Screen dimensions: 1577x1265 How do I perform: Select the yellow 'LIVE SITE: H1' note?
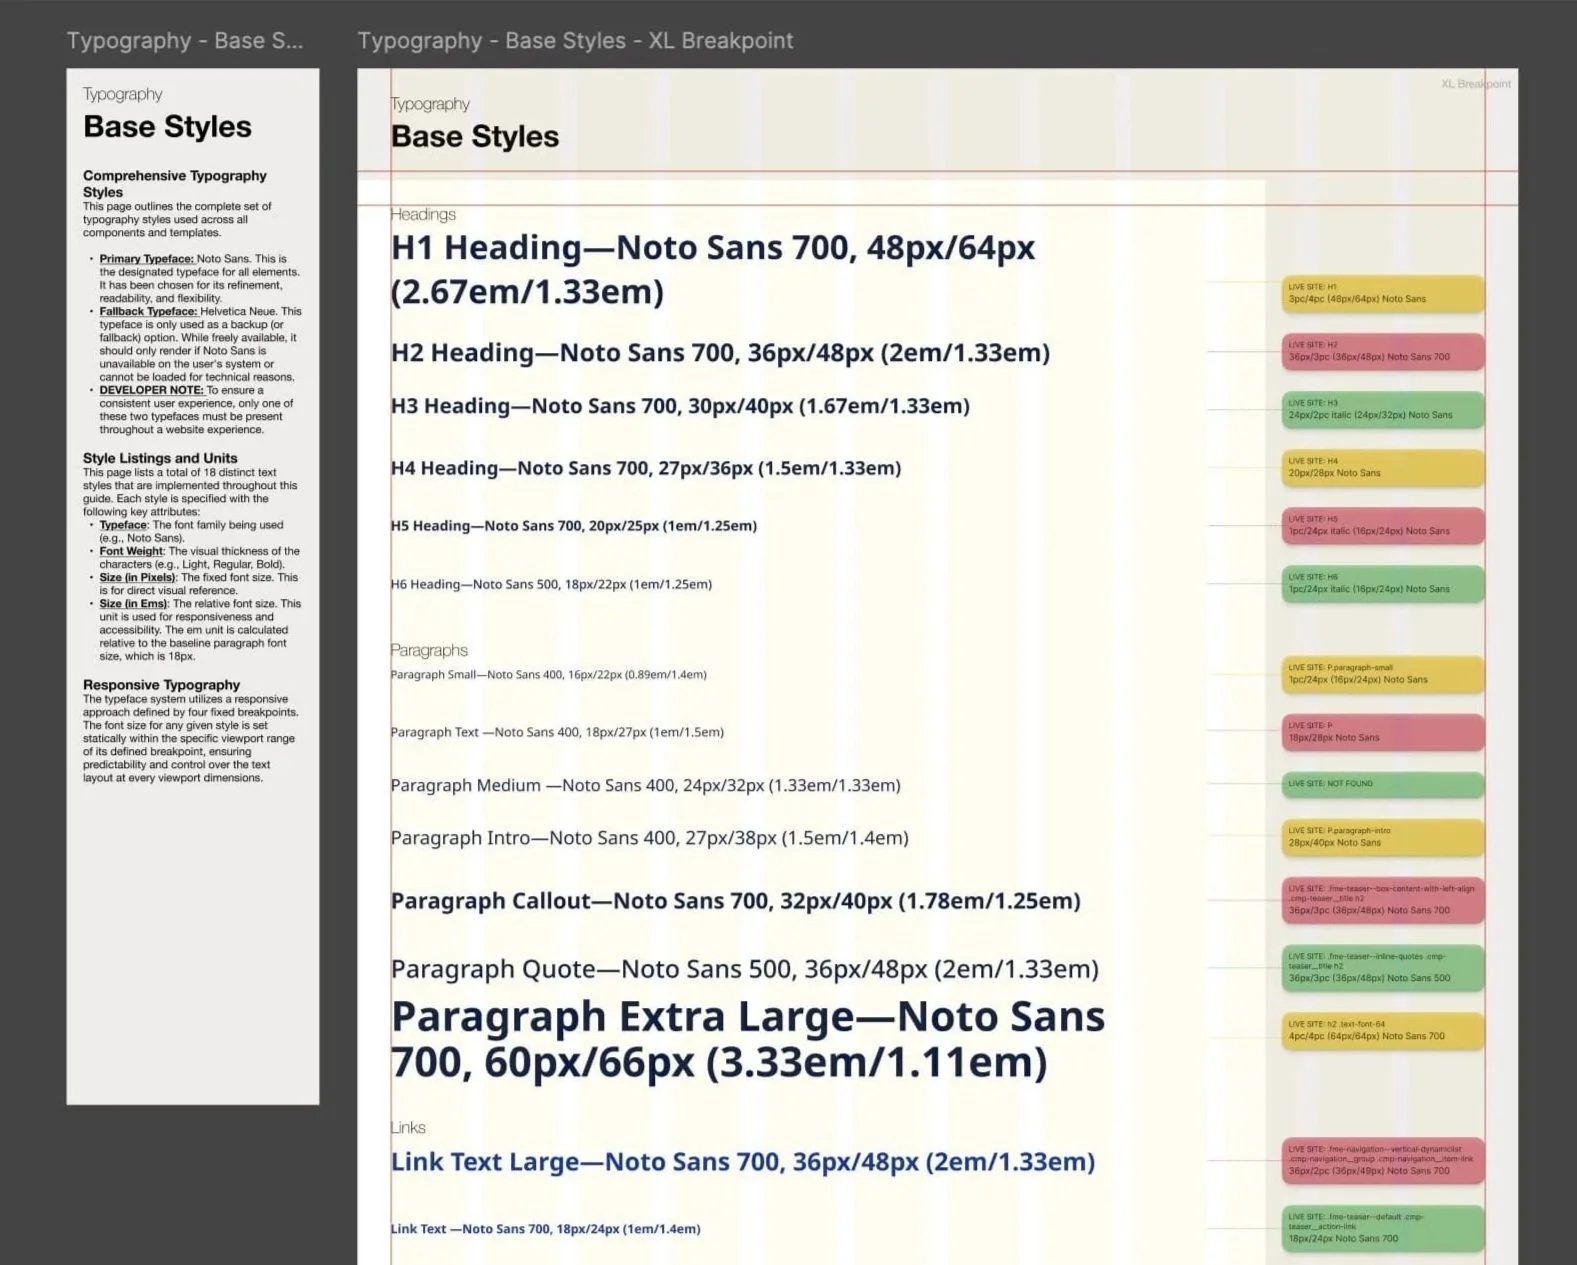pos(1383,294)
